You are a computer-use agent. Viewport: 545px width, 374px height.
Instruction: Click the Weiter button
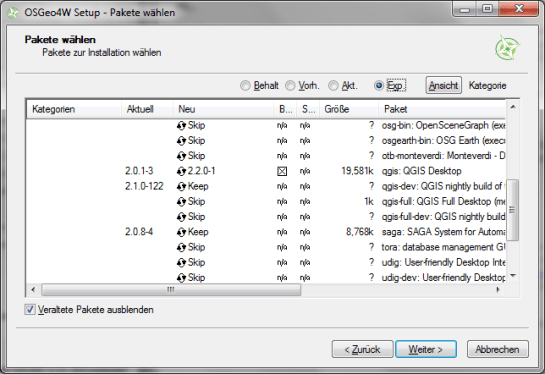tap(426, 349)
